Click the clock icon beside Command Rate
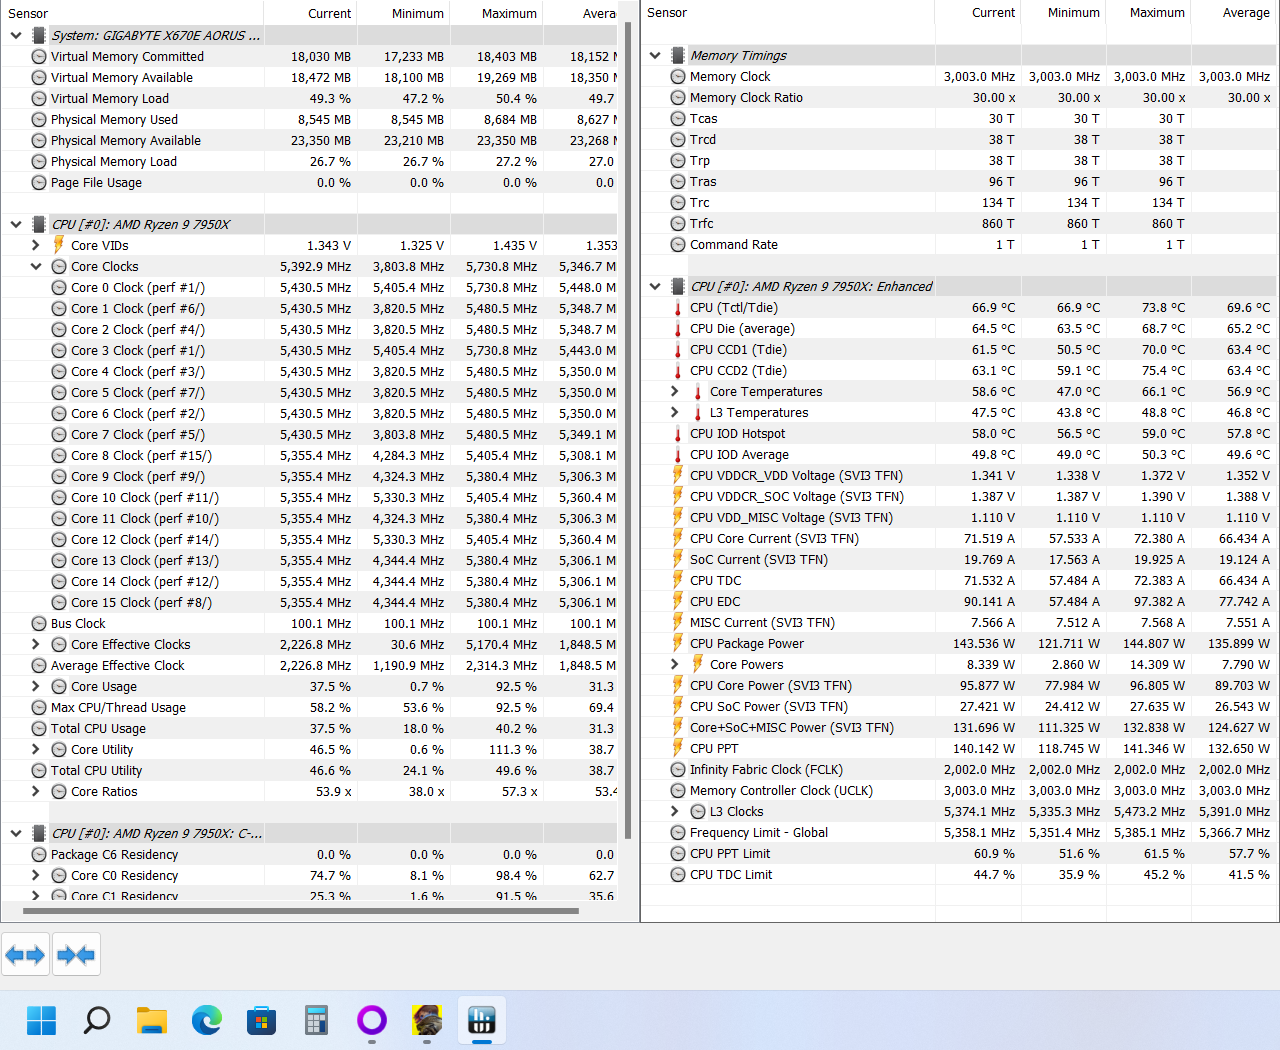The image size is (1280, 1050). point(678,245)
